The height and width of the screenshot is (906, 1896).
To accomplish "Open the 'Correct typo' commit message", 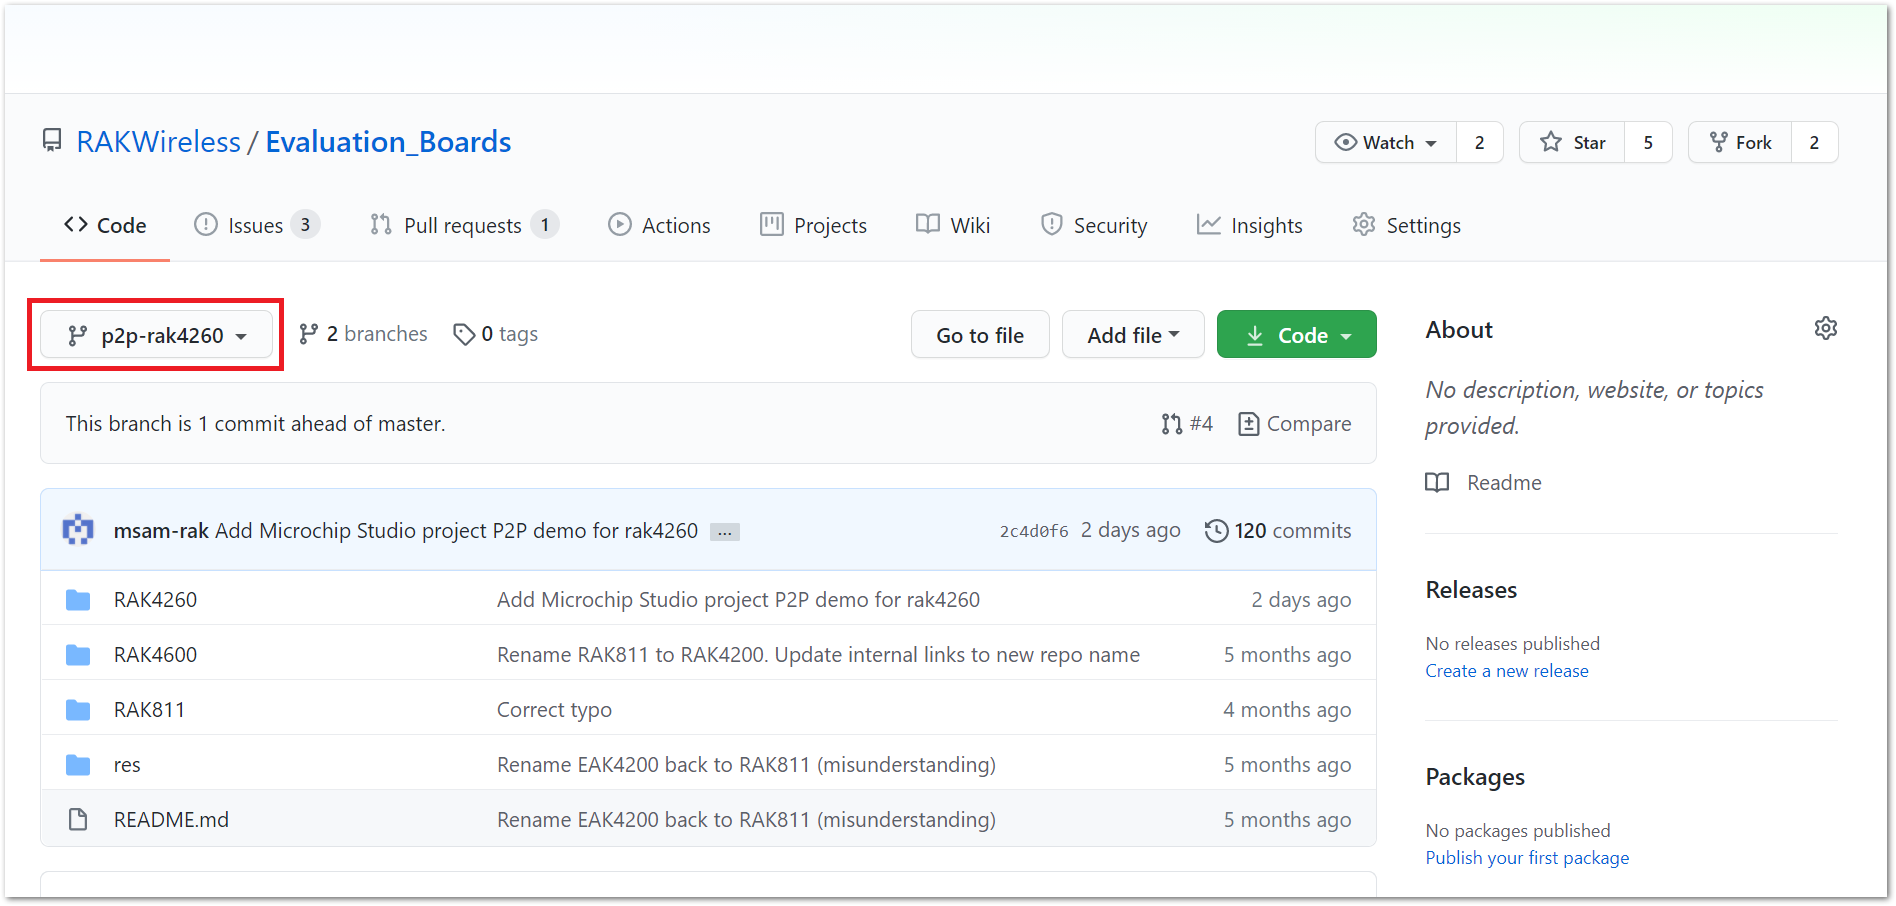I will (554, 710).
